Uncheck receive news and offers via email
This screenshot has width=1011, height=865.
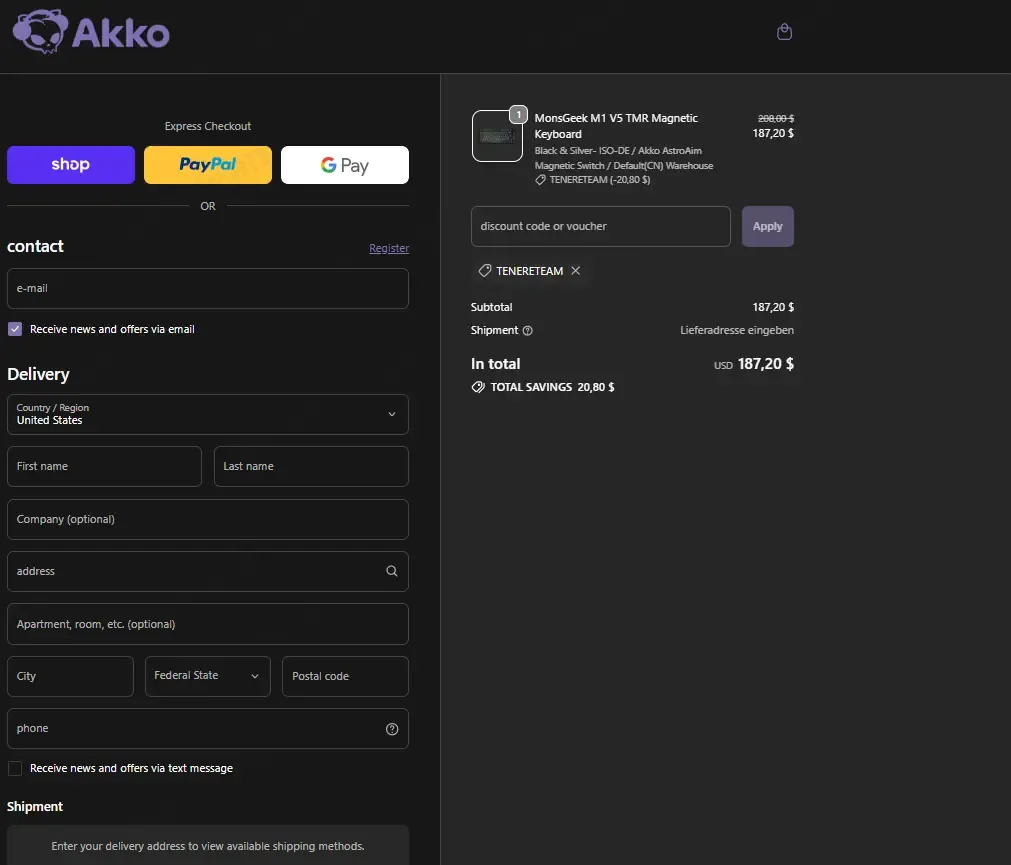[x=15, y=329]
